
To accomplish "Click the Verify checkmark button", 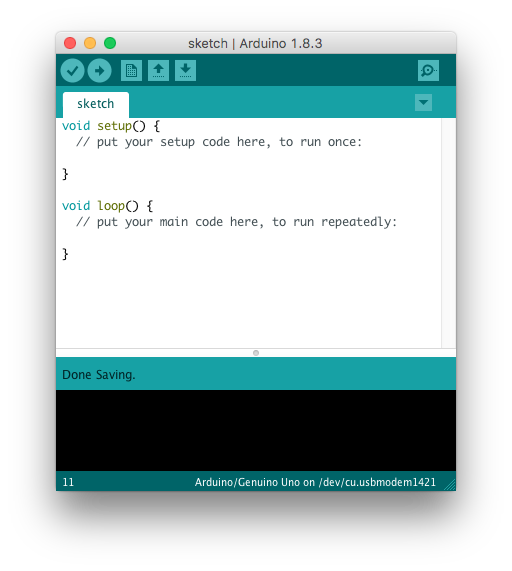I will [72, 70].
